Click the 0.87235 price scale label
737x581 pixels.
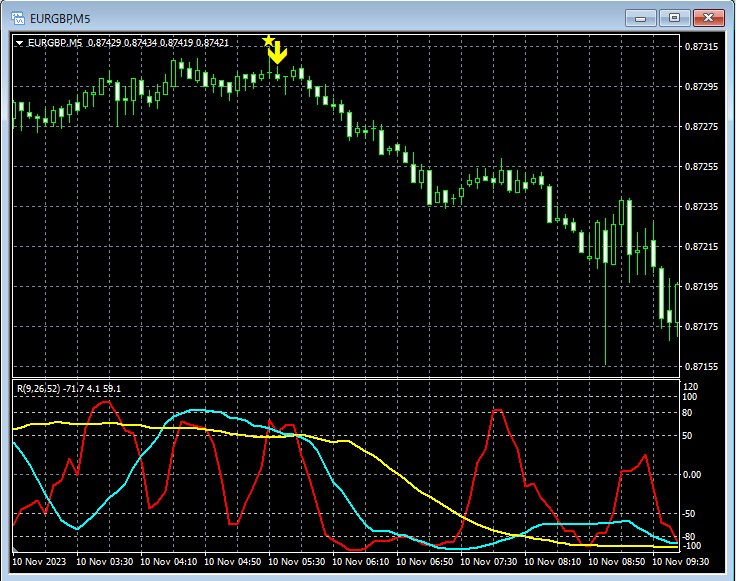click(x=701, y=206)
